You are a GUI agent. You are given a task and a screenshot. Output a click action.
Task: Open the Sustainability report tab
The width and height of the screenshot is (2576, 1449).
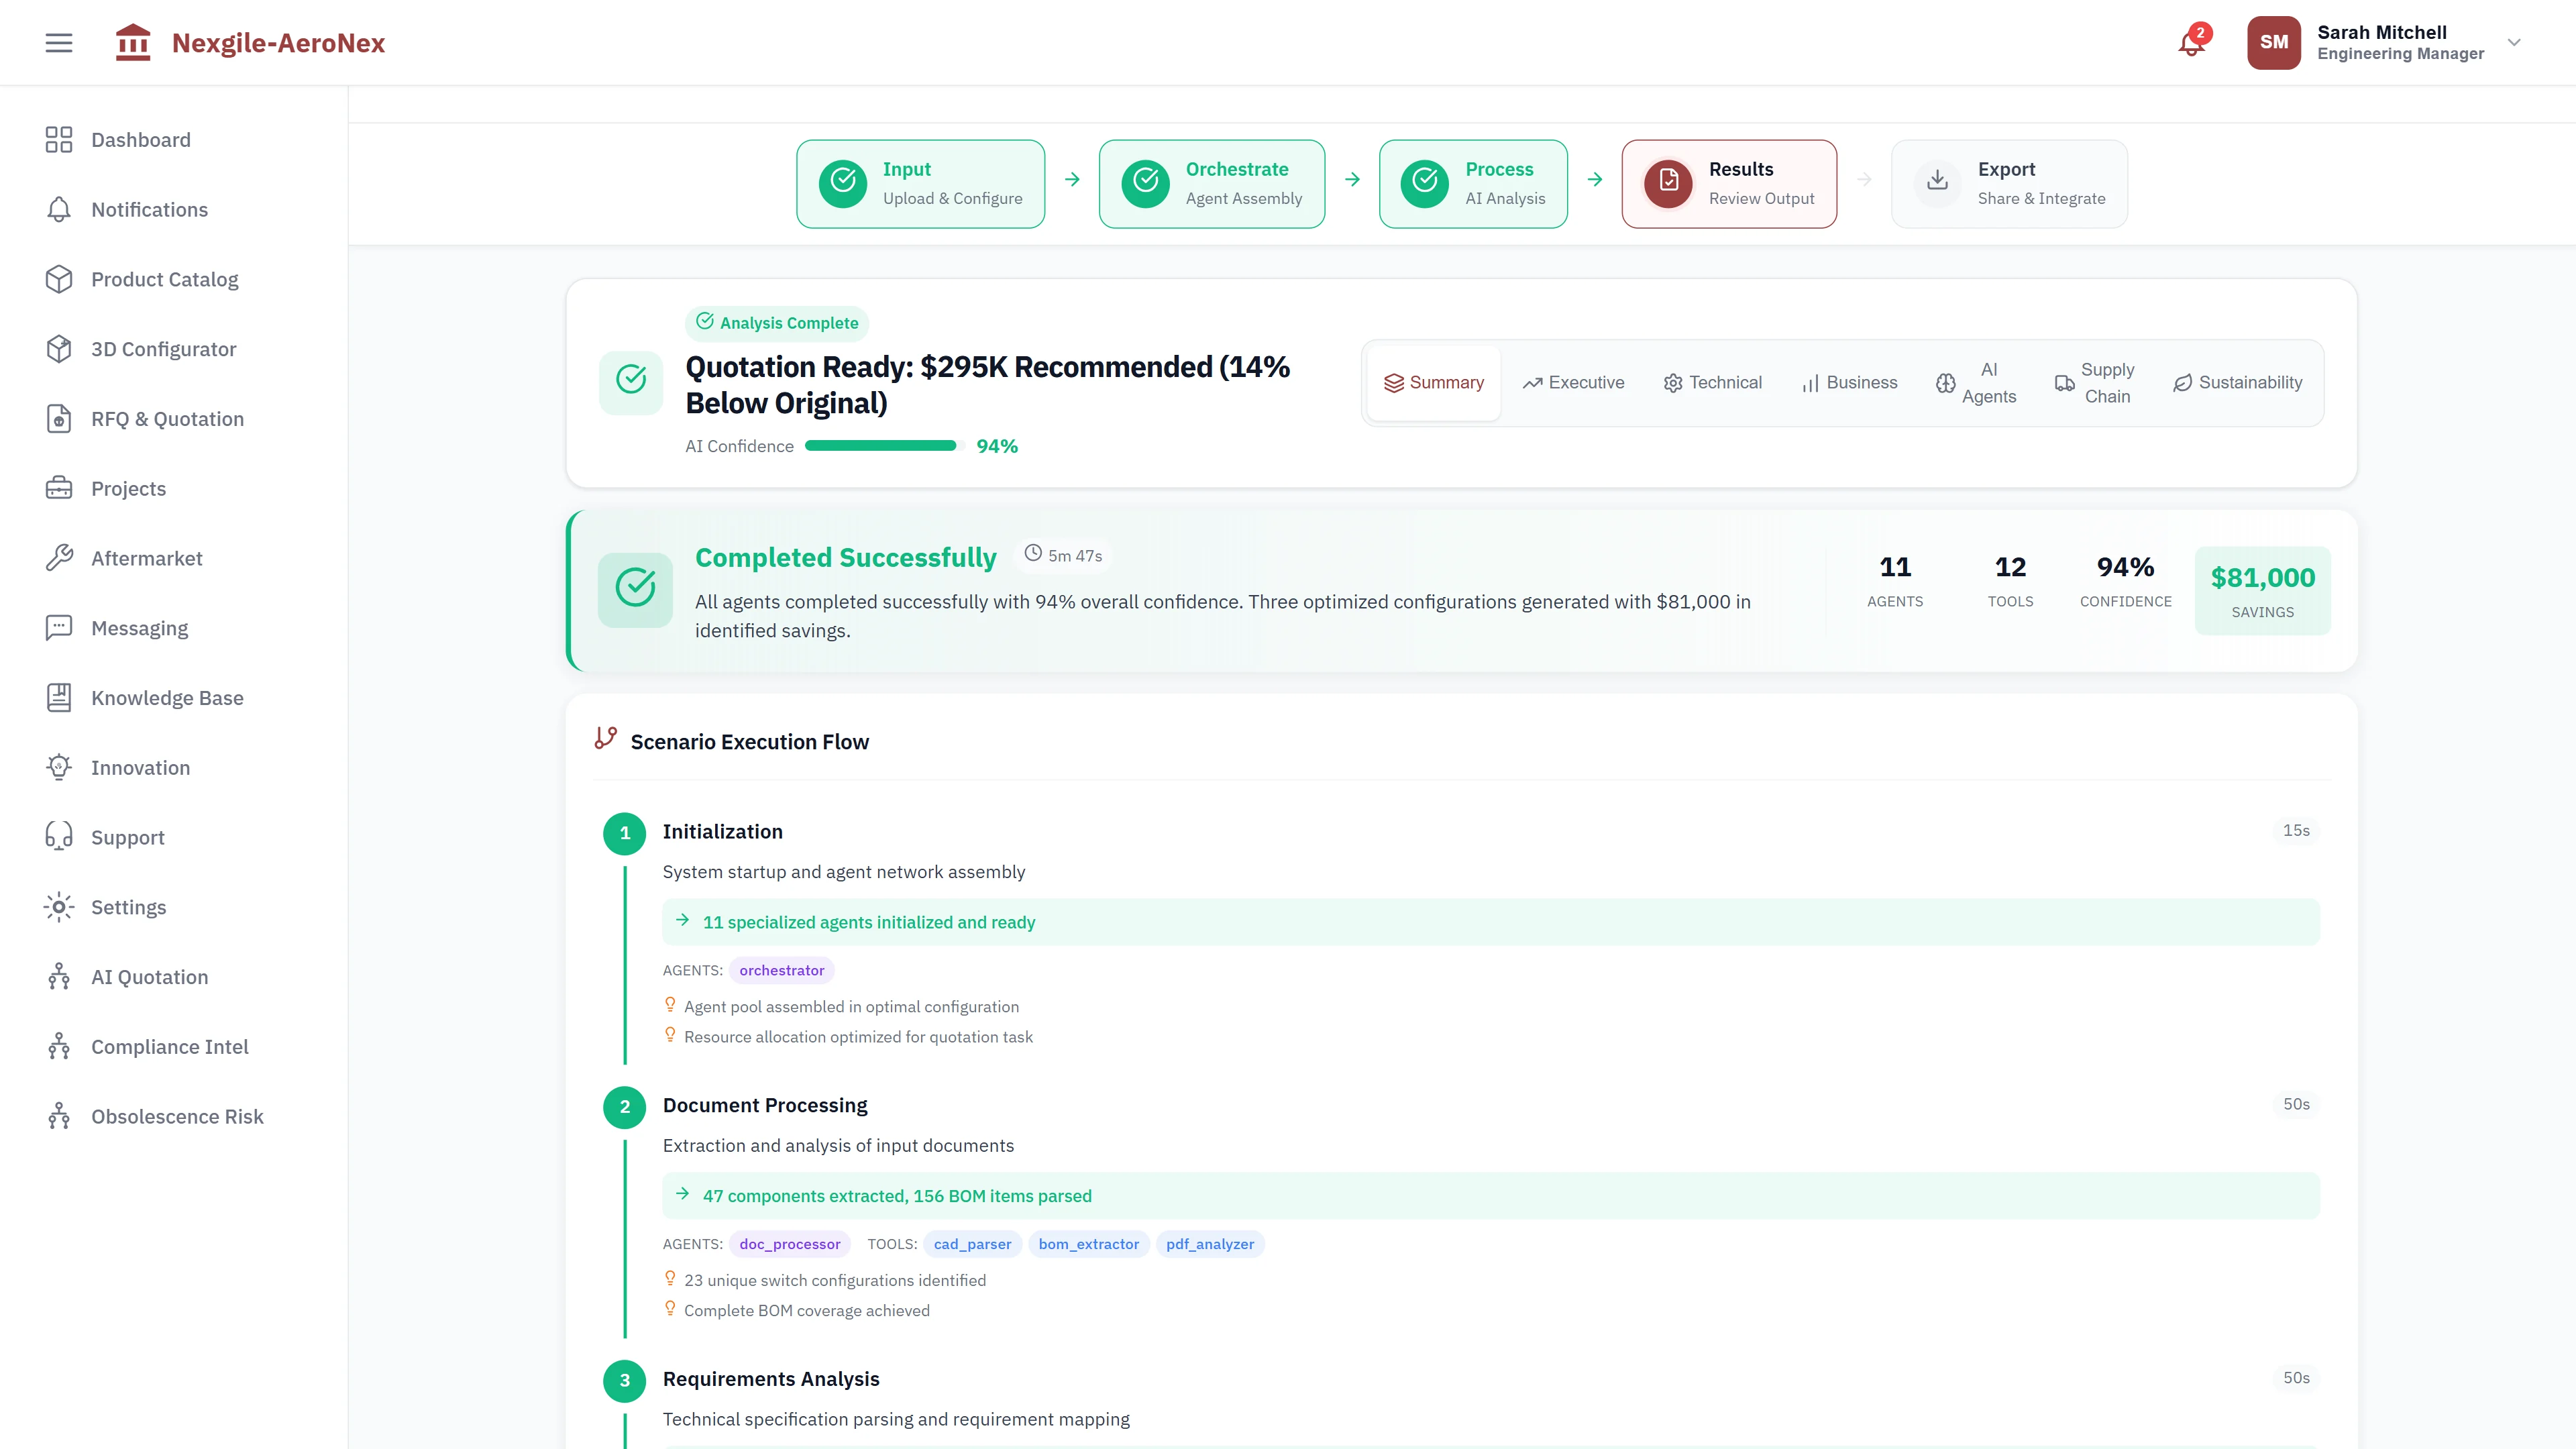[x=2237, y=382]
